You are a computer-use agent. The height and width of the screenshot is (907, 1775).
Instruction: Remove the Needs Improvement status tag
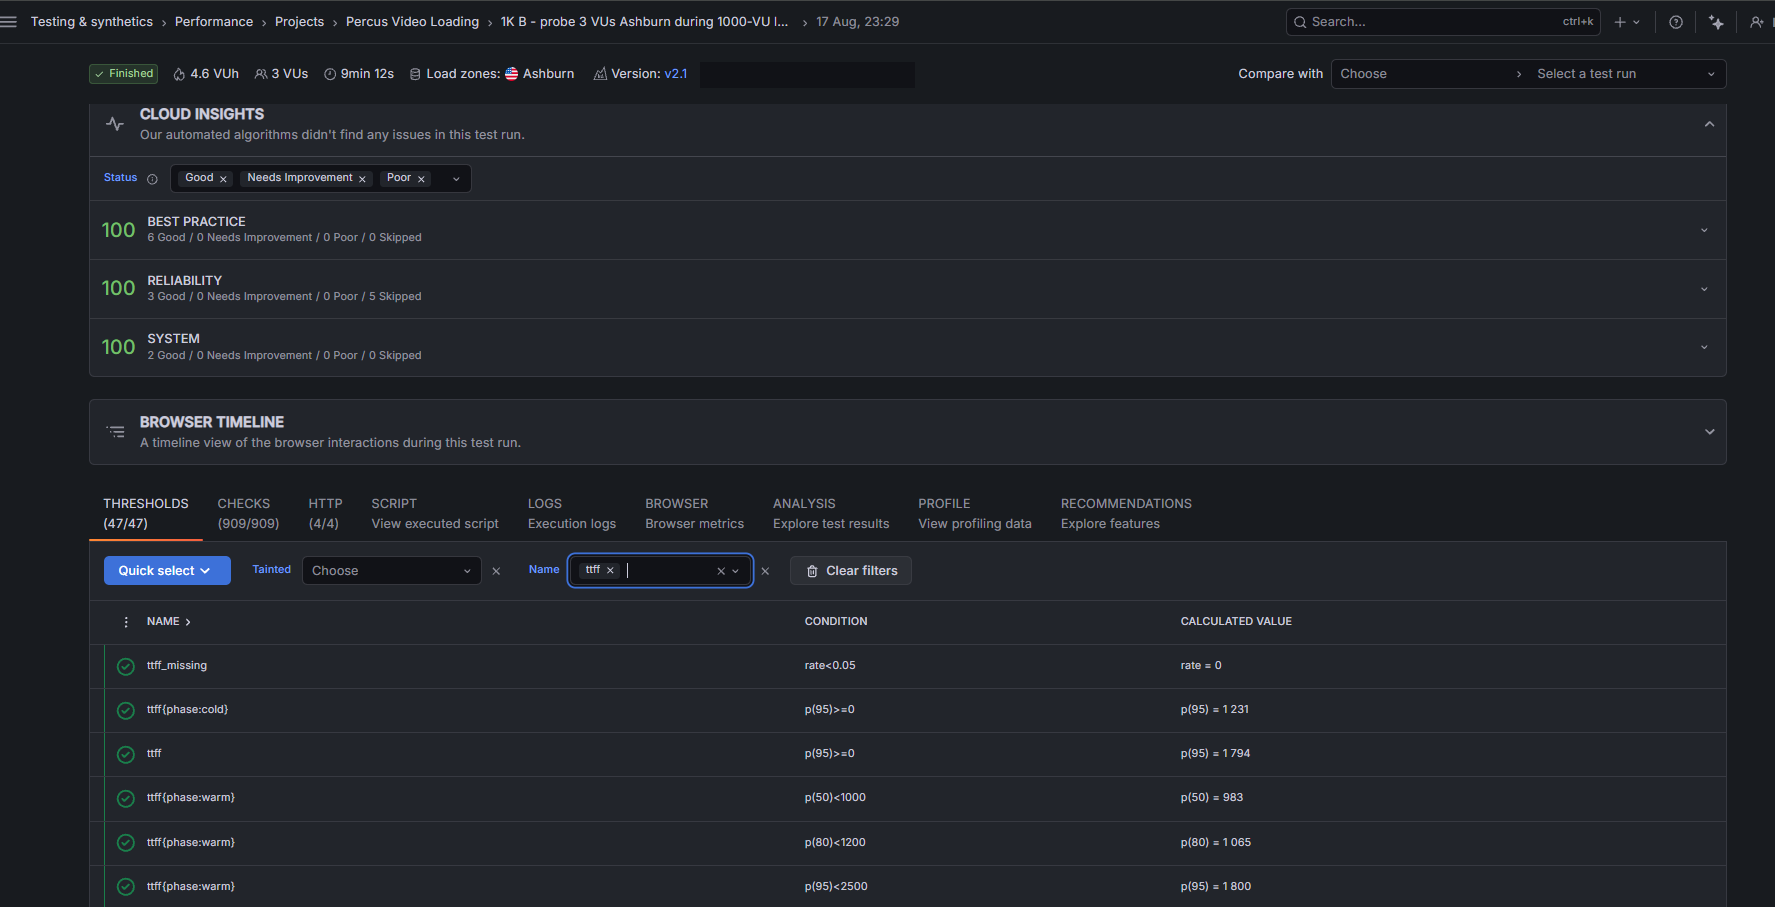point(362,179)
